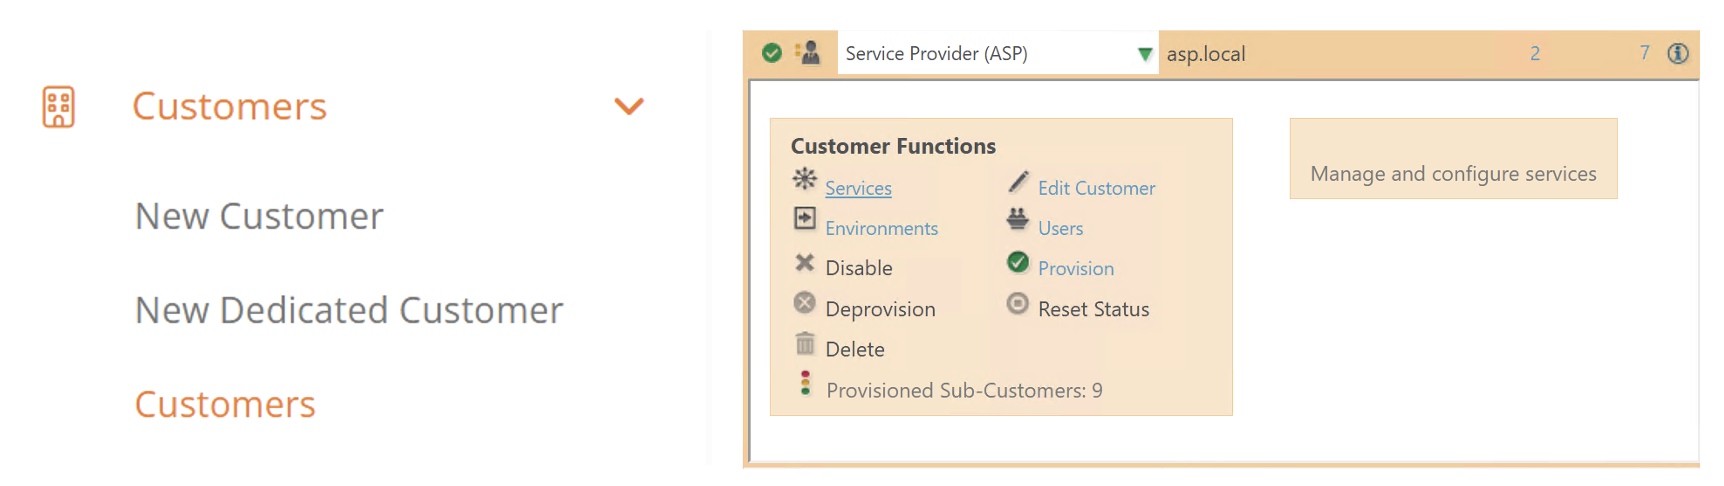Click the Deprovision option
The width and height of the screenshot is (1724, 486).
coord(880,309)
